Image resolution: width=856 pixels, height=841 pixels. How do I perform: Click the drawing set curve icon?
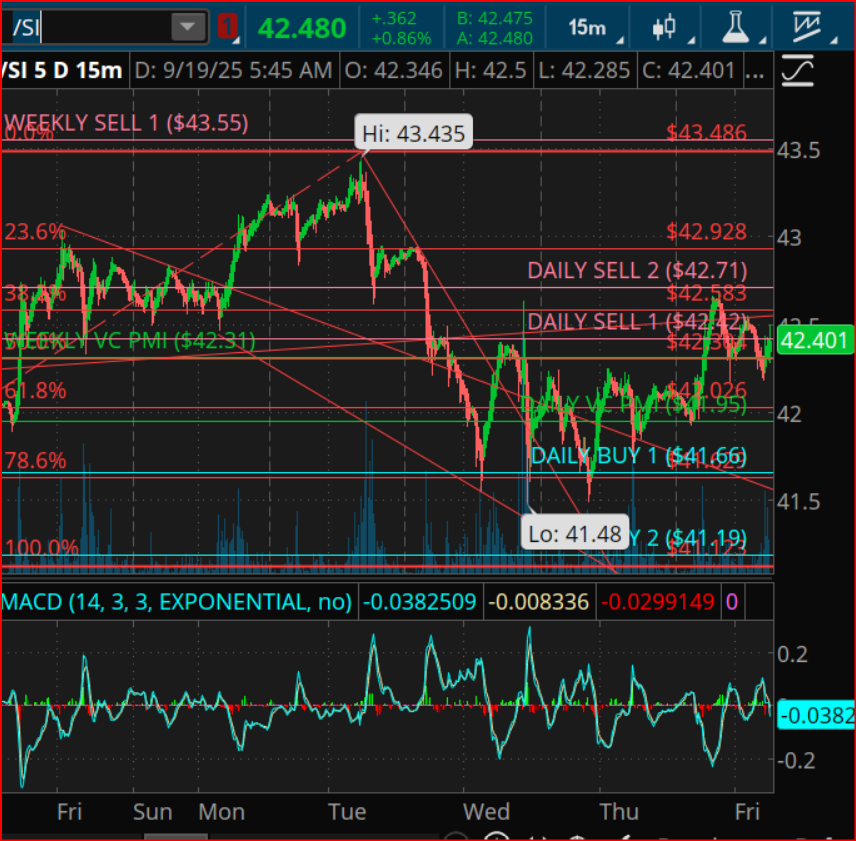[x=798, y=71]
